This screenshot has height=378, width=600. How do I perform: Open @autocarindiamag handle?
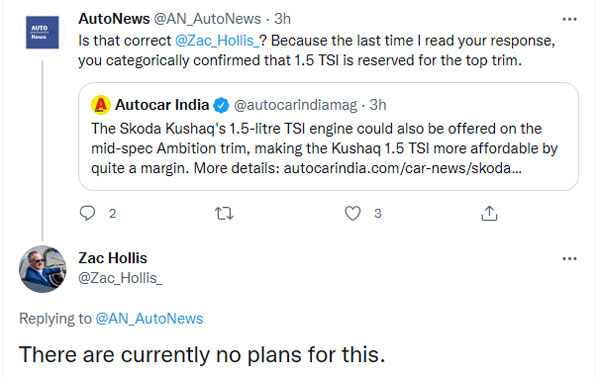[x=295, y=105]
